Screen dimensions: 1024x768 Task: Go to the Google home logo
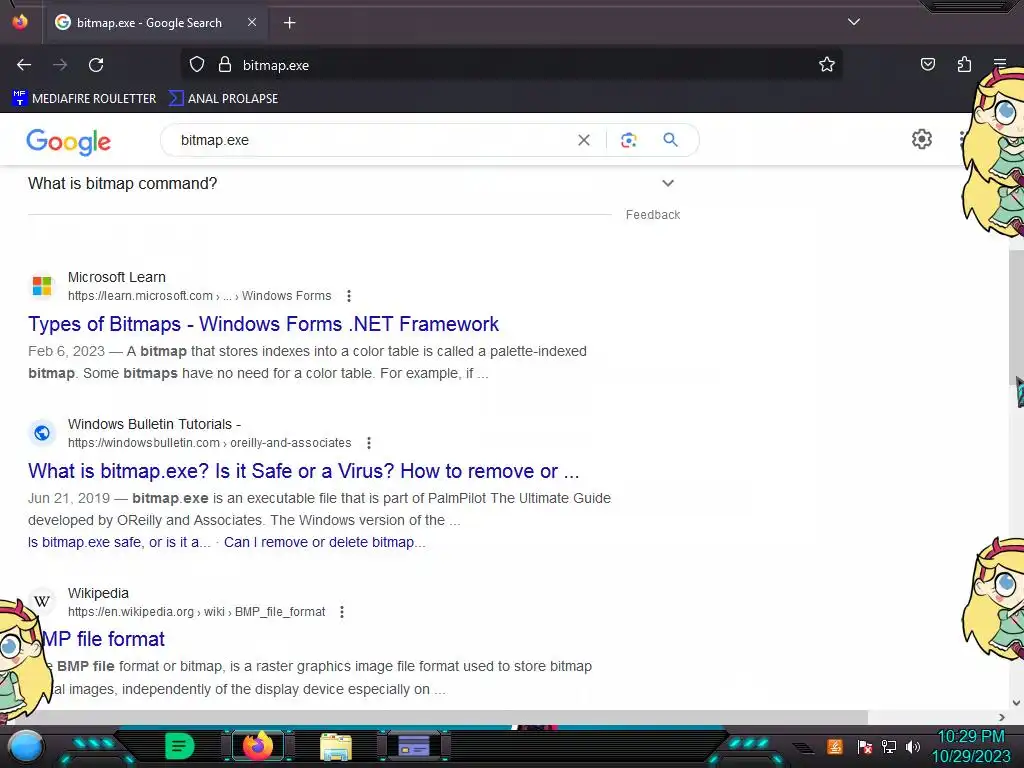point(69,141)
